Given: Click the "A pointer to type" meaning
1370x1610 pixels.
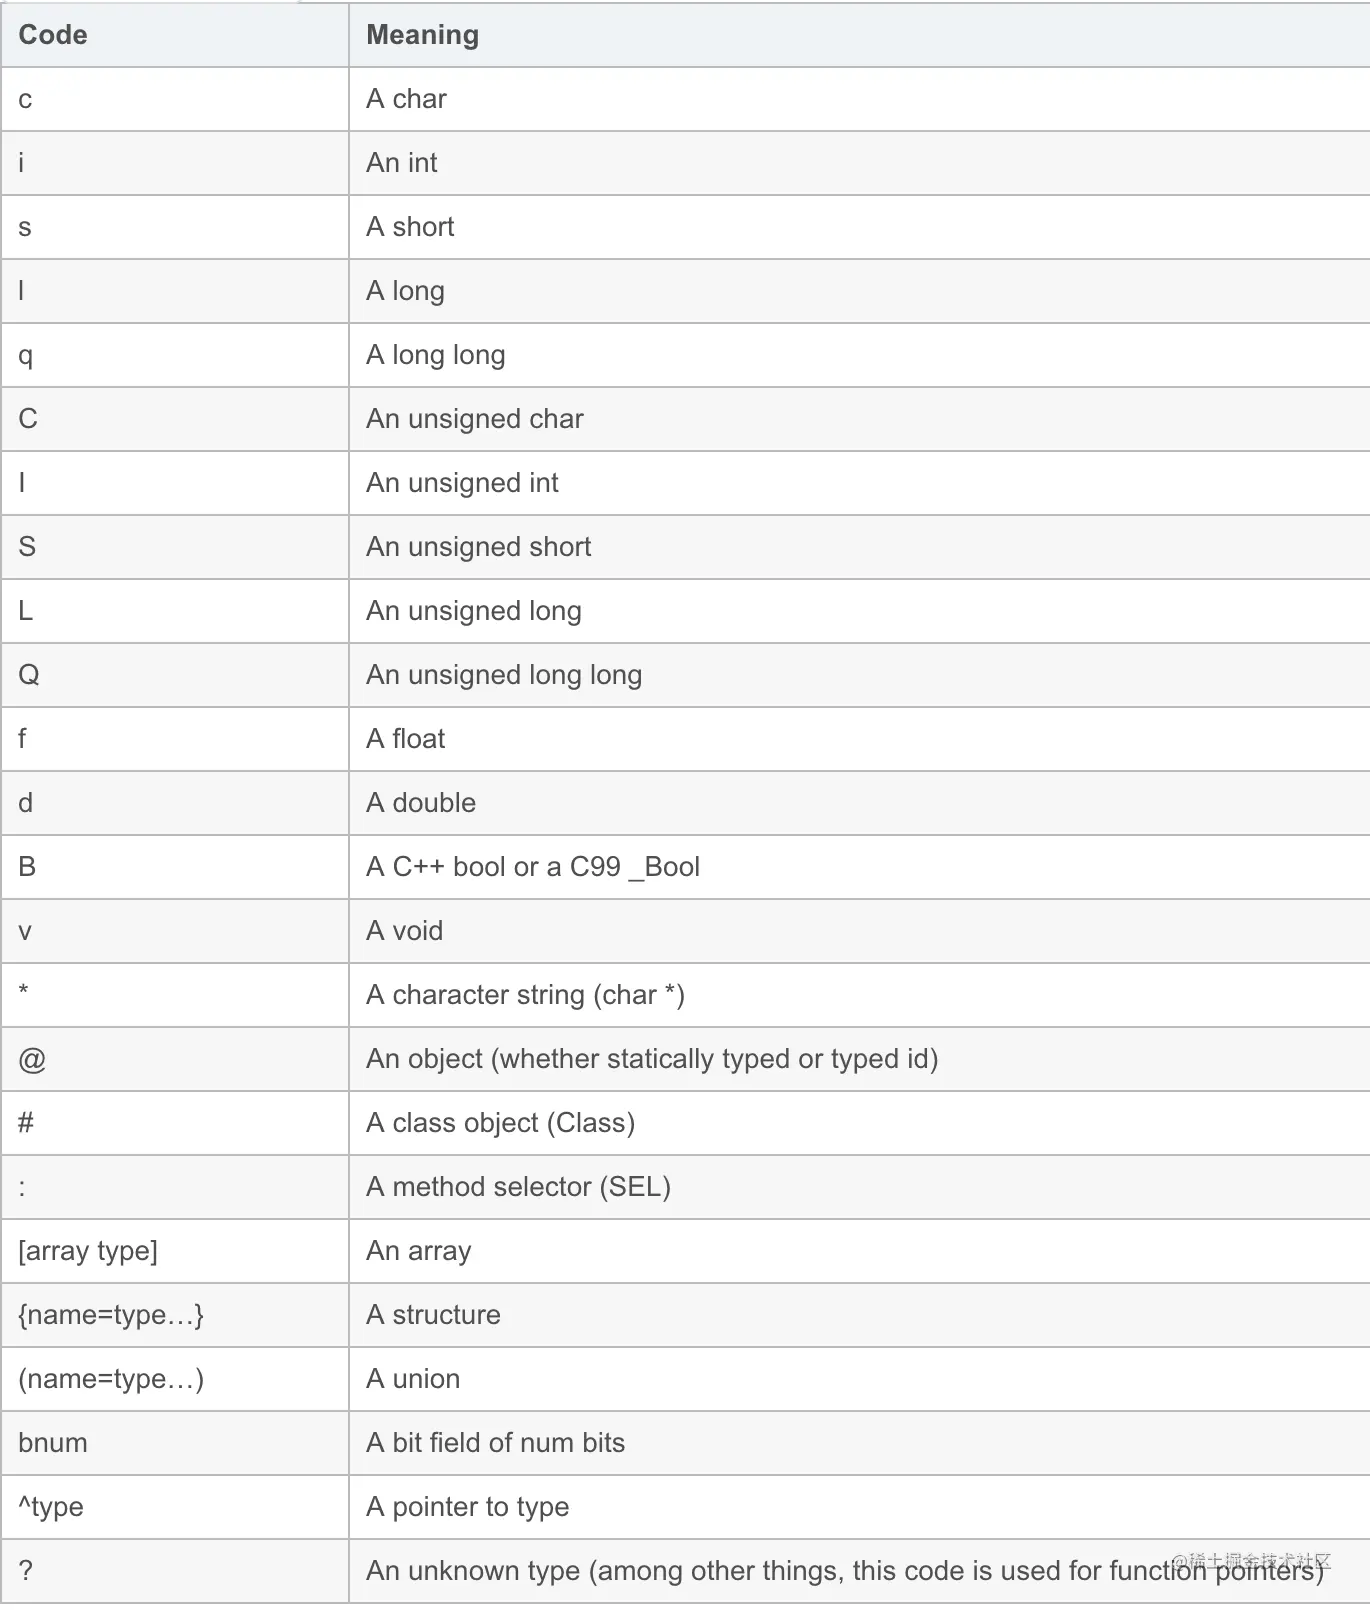Looking at the screenshot, I should 467,1507.
